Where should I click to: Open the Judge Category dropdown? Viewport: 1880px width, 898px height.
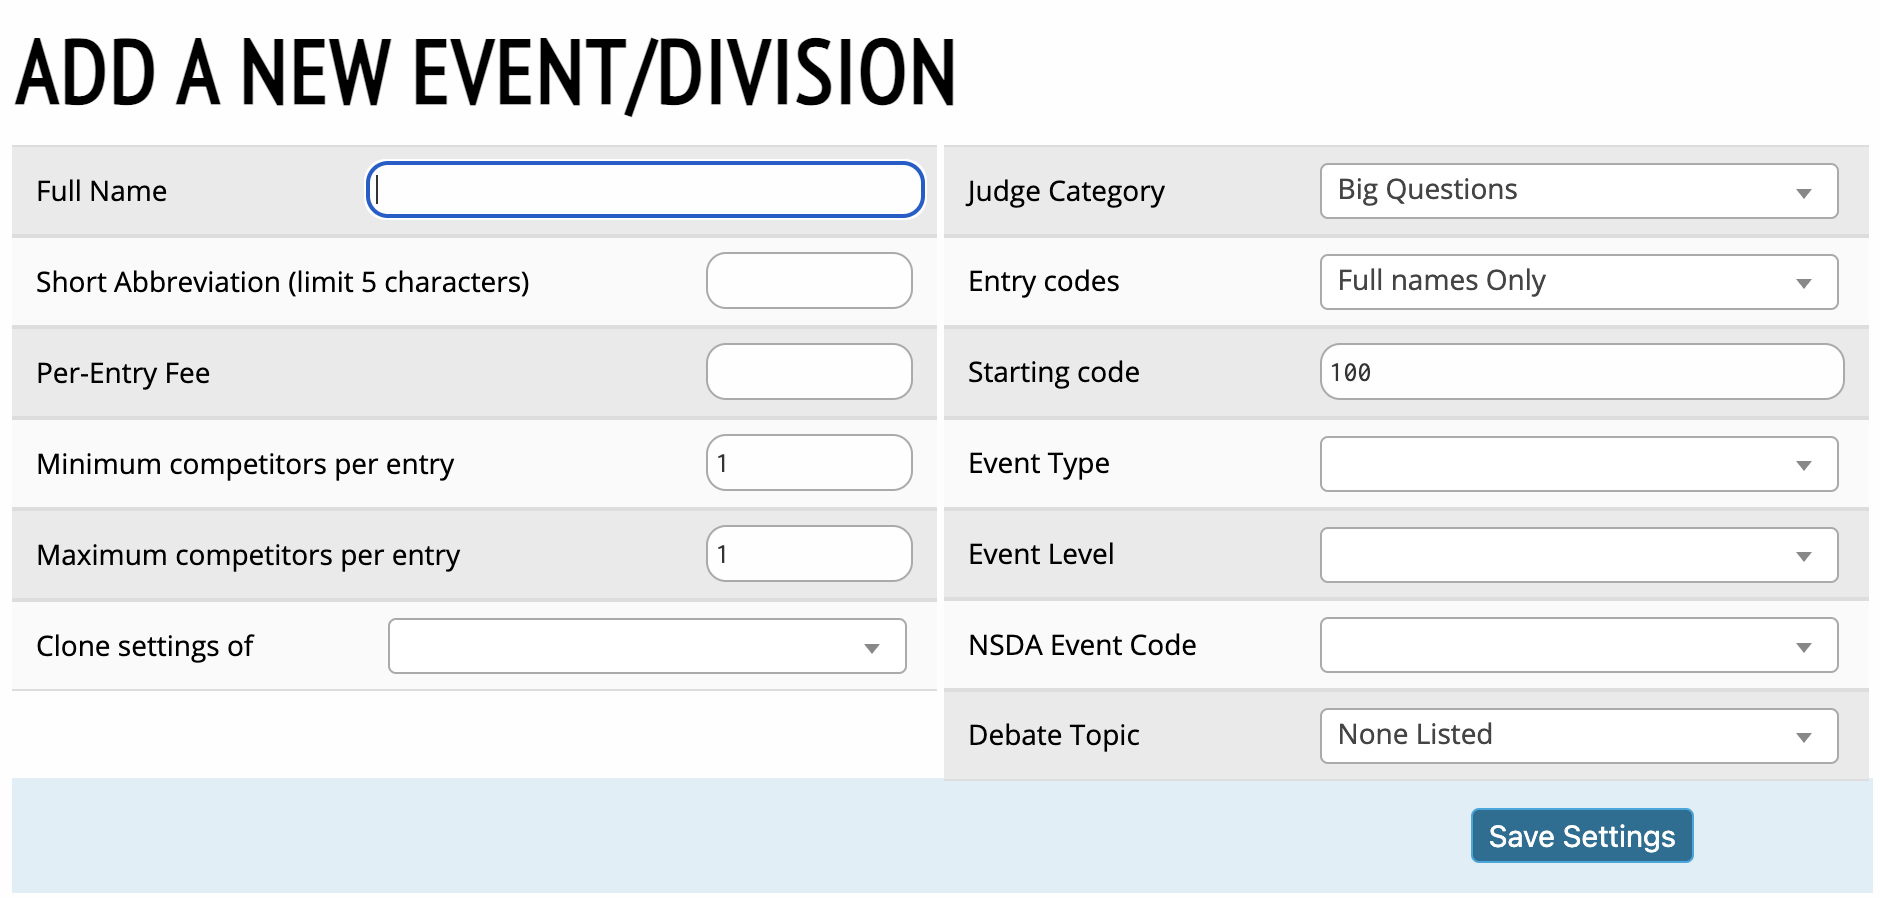[x=1578, y=191]
